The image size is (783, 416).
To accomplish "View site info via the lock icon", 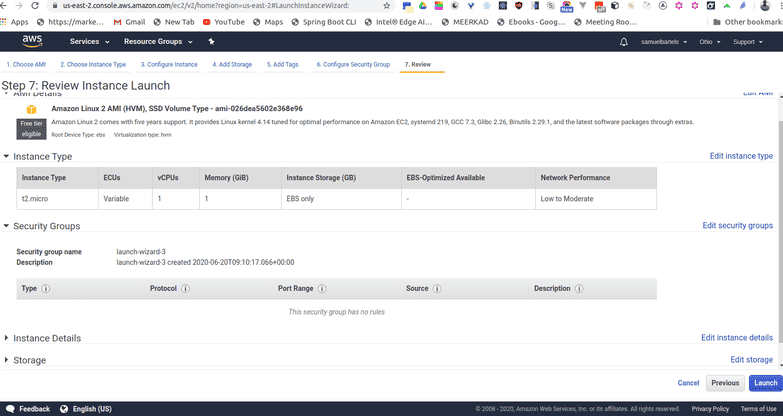I will (x=54, y=5).
